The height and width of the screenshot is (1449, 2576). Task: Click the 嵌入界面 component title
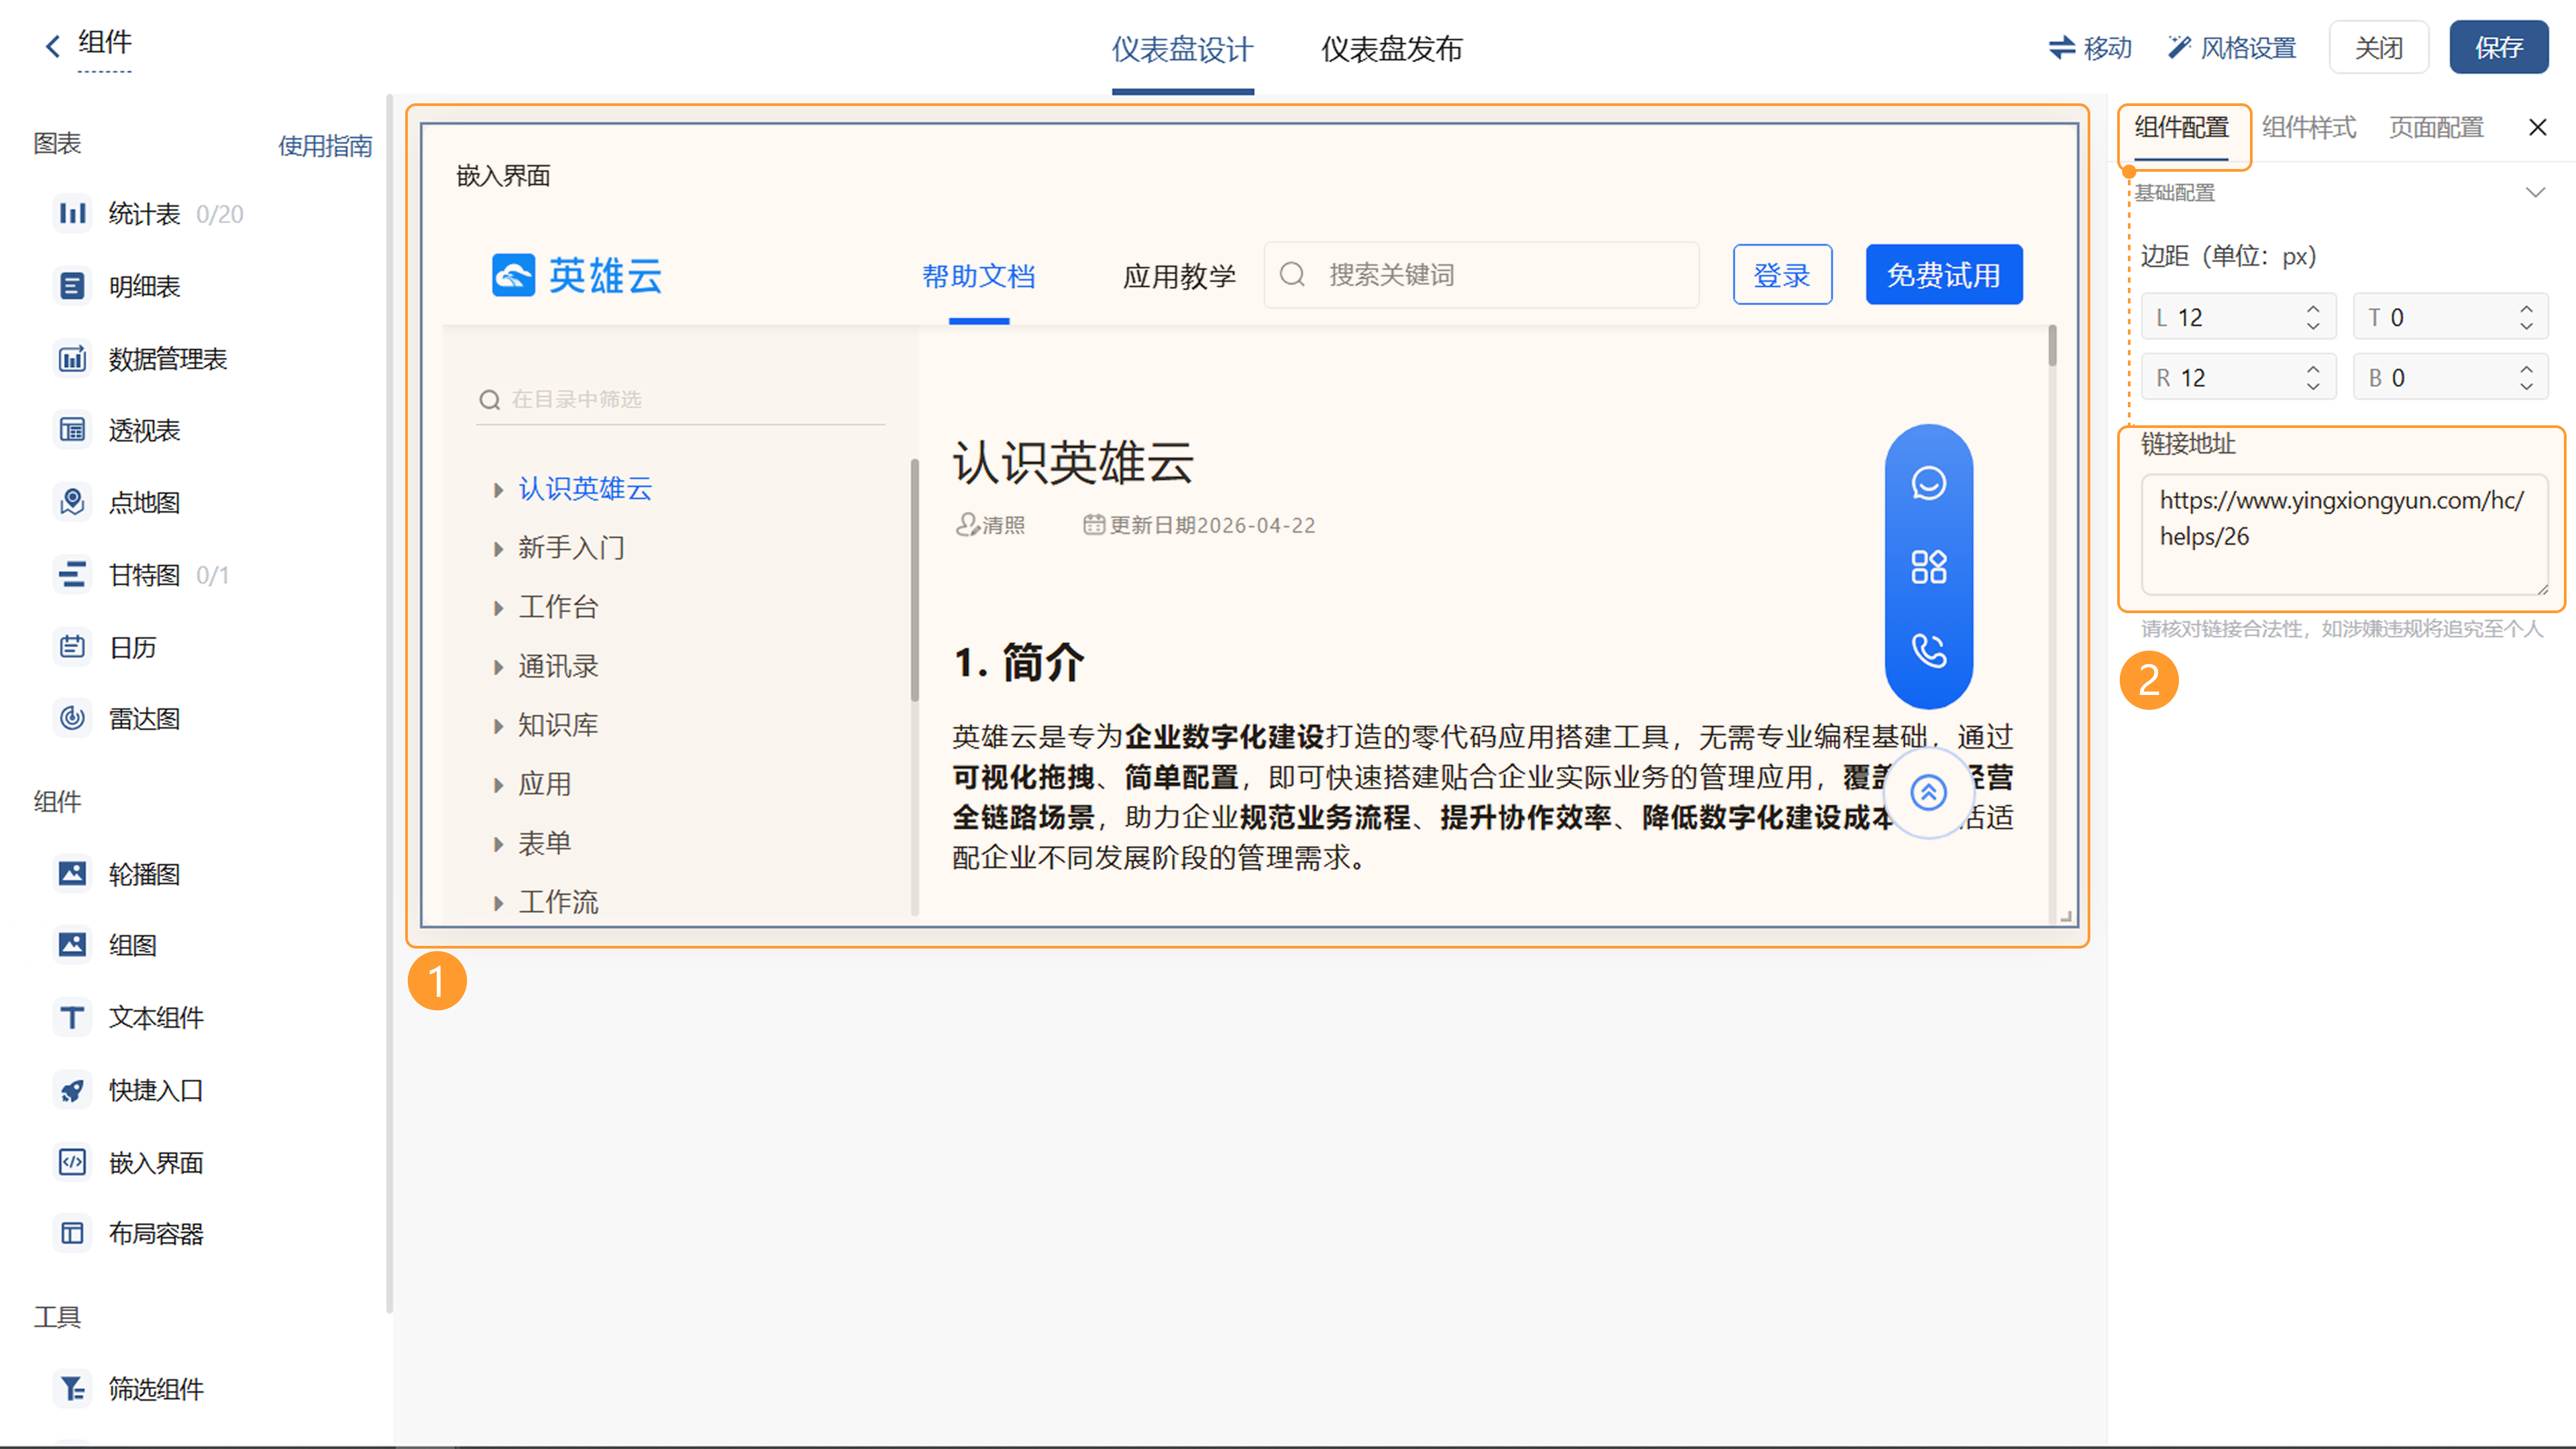click(503, 176)
